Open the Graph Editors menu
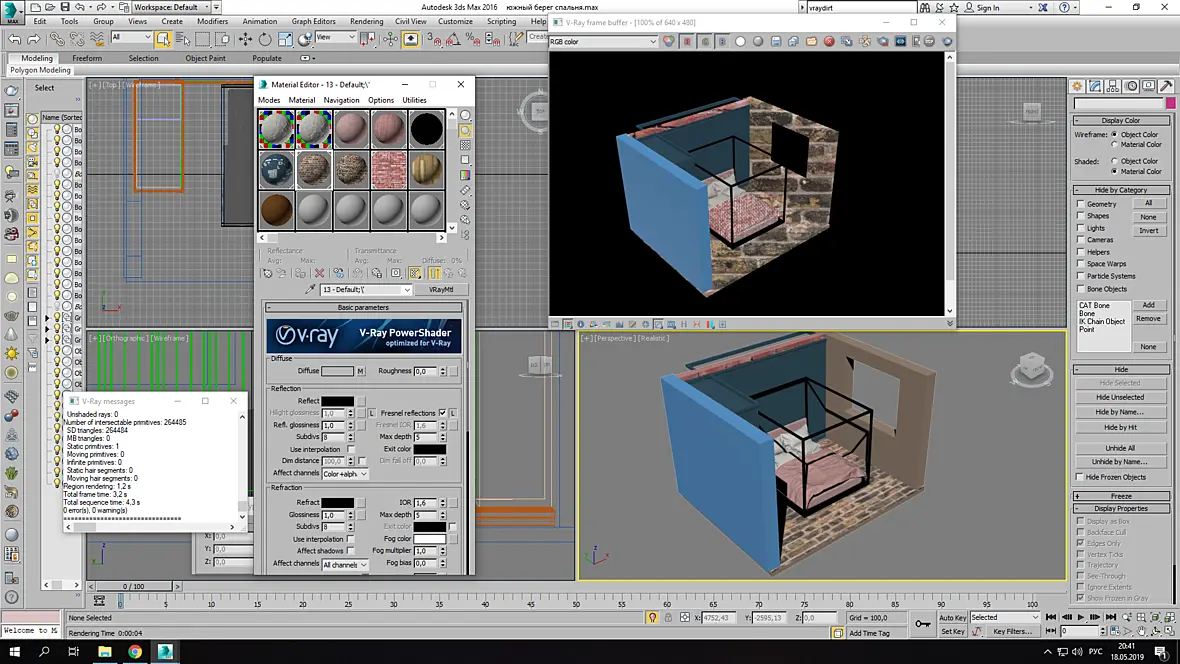The image size is (1180, 664). click(313, 21)
